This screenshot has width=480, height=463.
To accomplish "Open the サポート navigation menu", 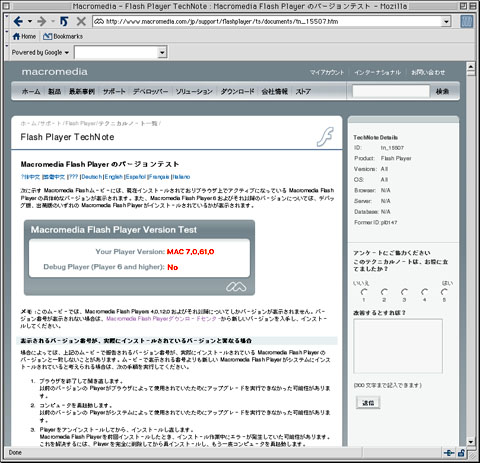I will (x=114, y=91).
